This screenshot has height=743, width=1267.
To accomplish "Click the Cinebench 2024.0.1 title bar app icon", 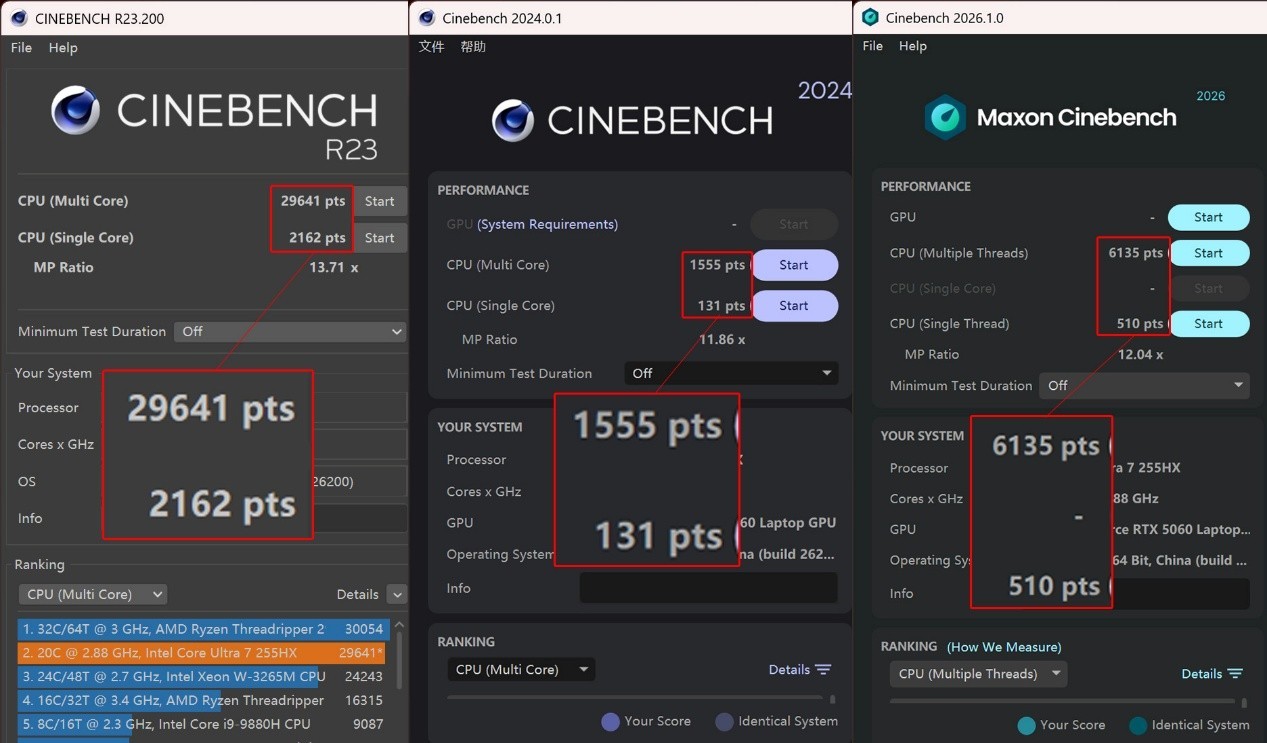I will 427,18.
